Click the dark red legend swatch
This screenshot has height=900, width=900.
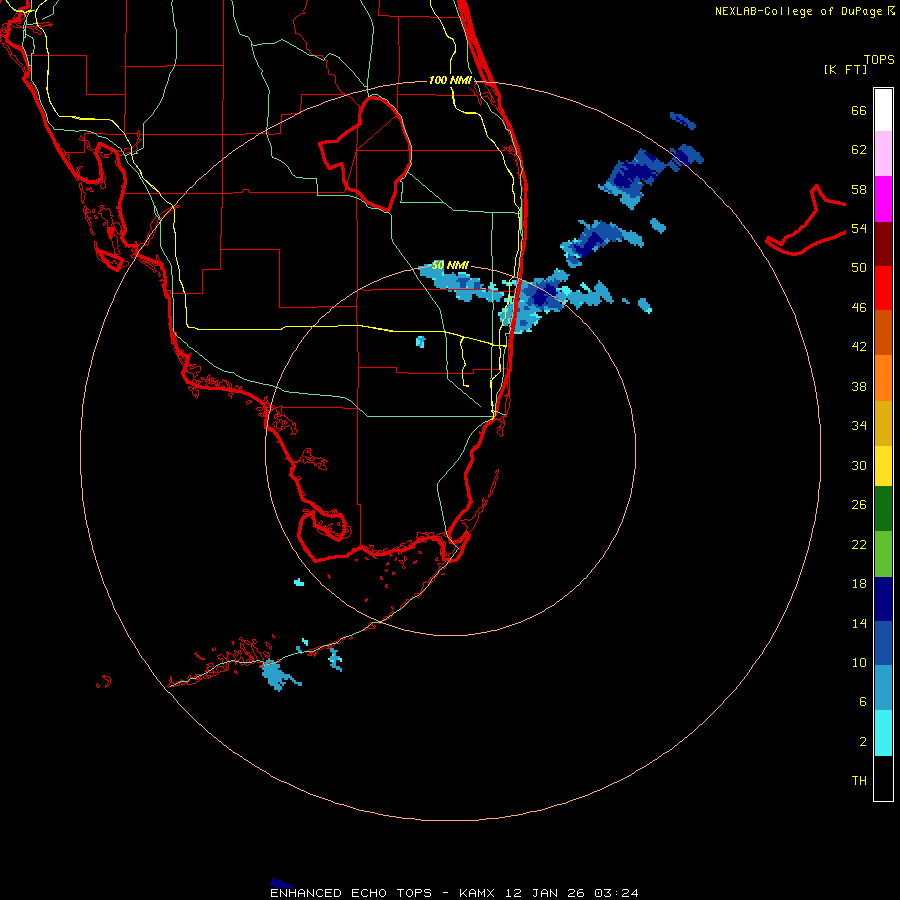point(883,243)
